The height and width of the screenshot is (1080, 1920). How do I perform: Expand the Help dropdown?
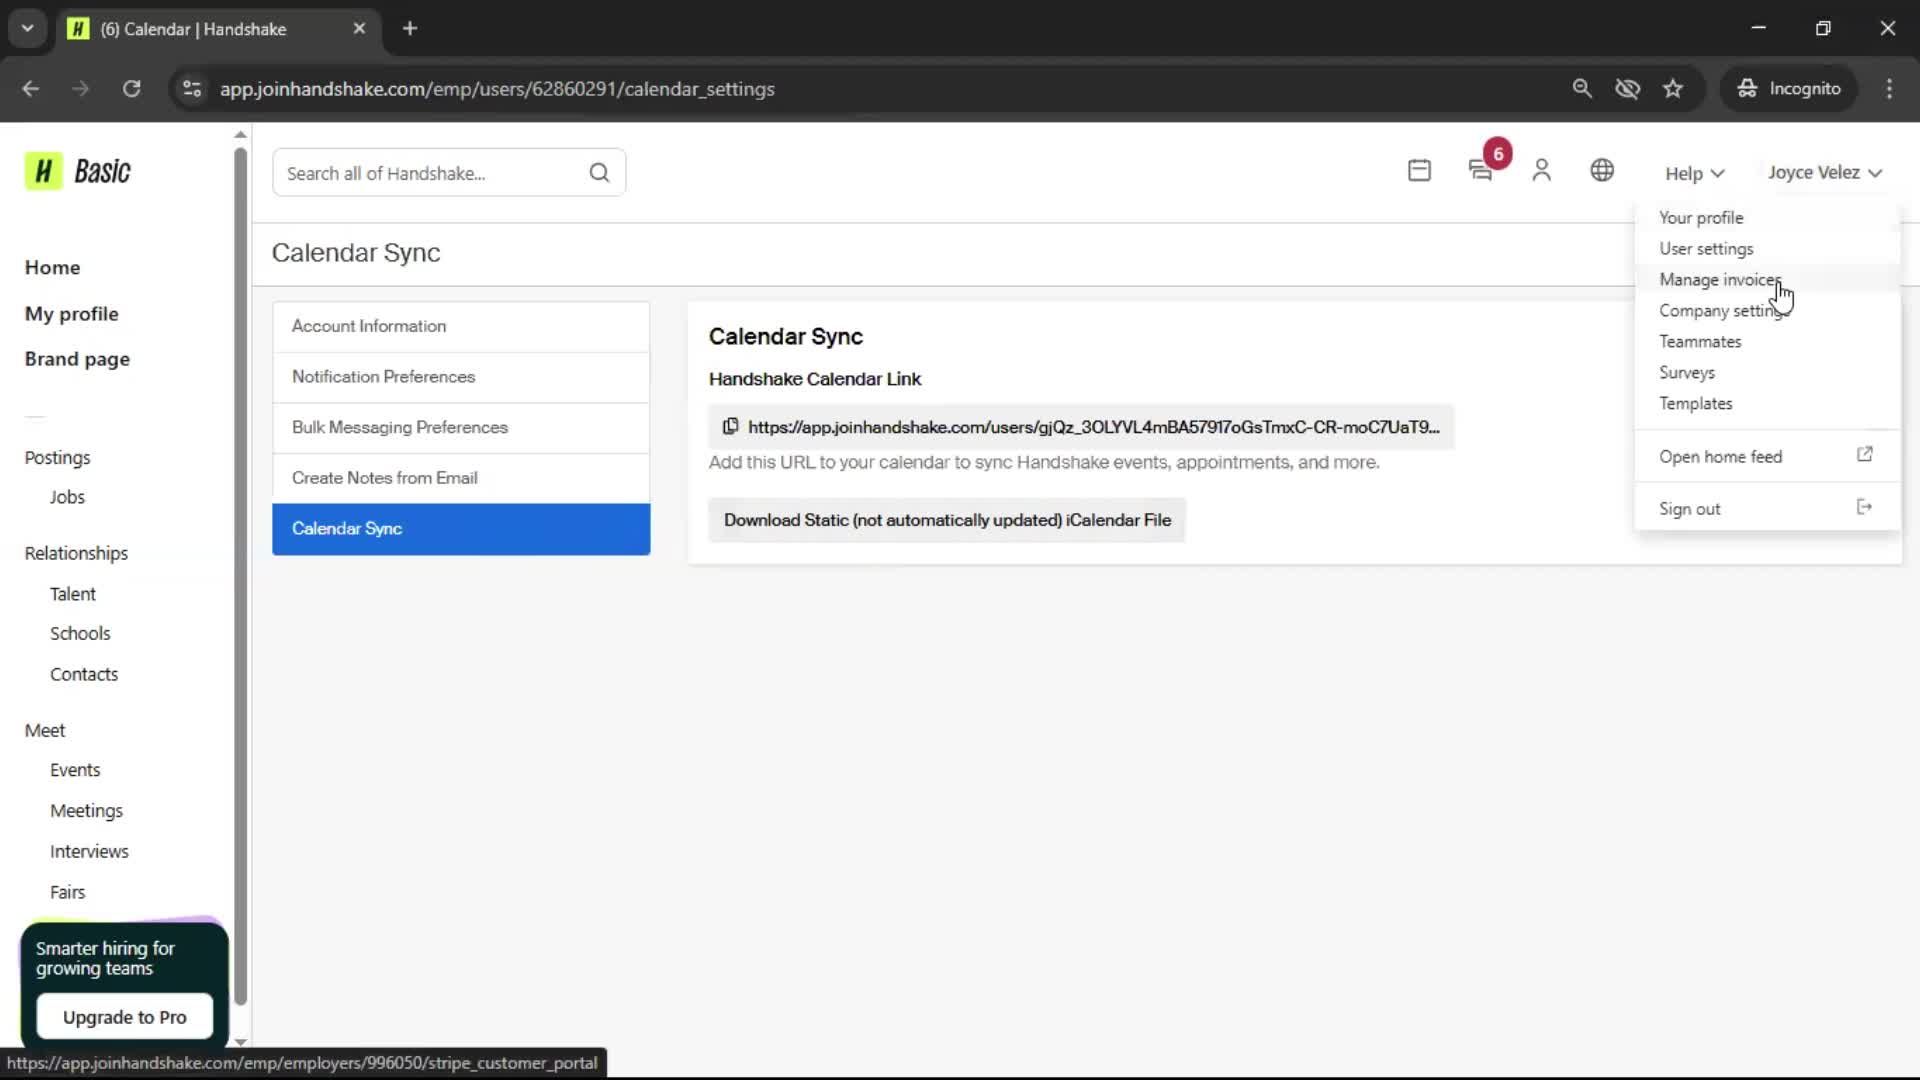click(x=1694, y=173)
